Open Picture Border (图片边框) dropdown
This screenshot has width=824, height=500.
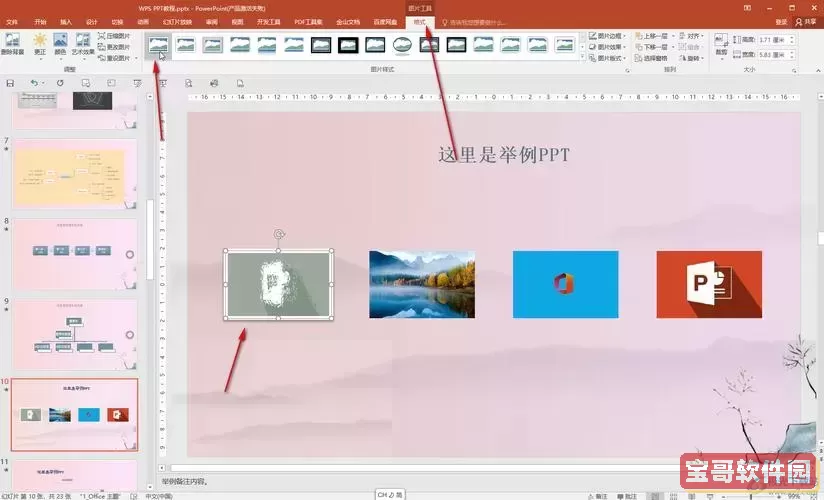tap(607, 36)
